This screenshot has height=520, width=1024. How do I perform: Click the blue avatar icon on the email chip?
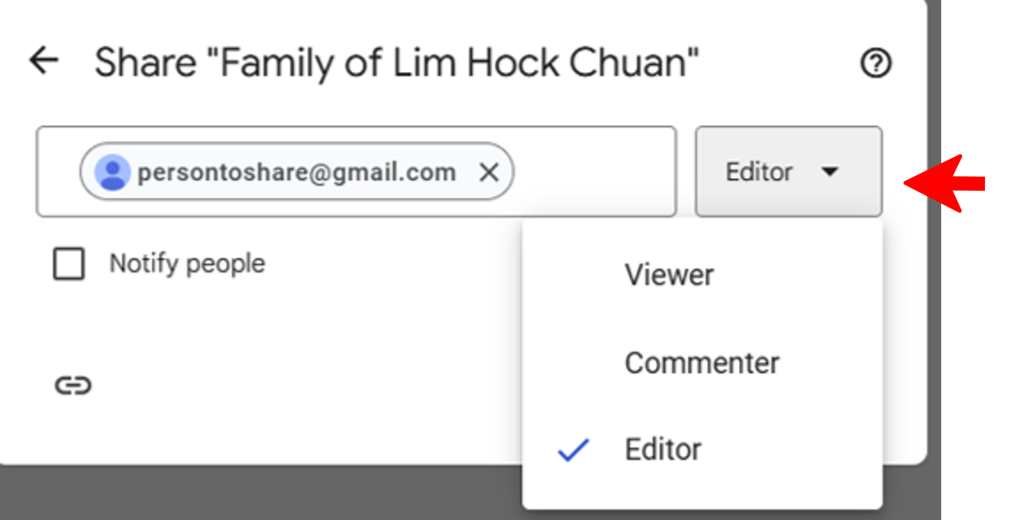[x=113, y=173]
